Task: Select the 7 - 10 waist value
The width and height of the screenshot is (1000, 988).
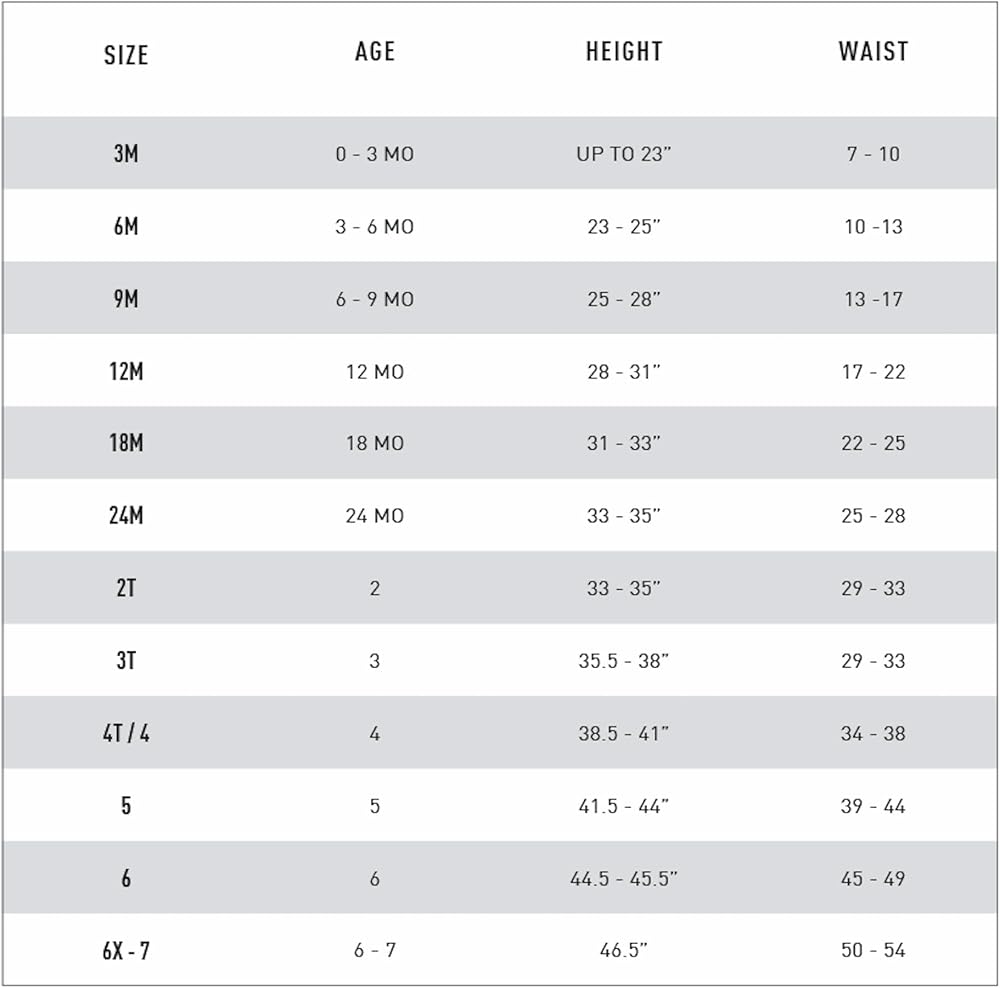Action: (x=873, y=154)
